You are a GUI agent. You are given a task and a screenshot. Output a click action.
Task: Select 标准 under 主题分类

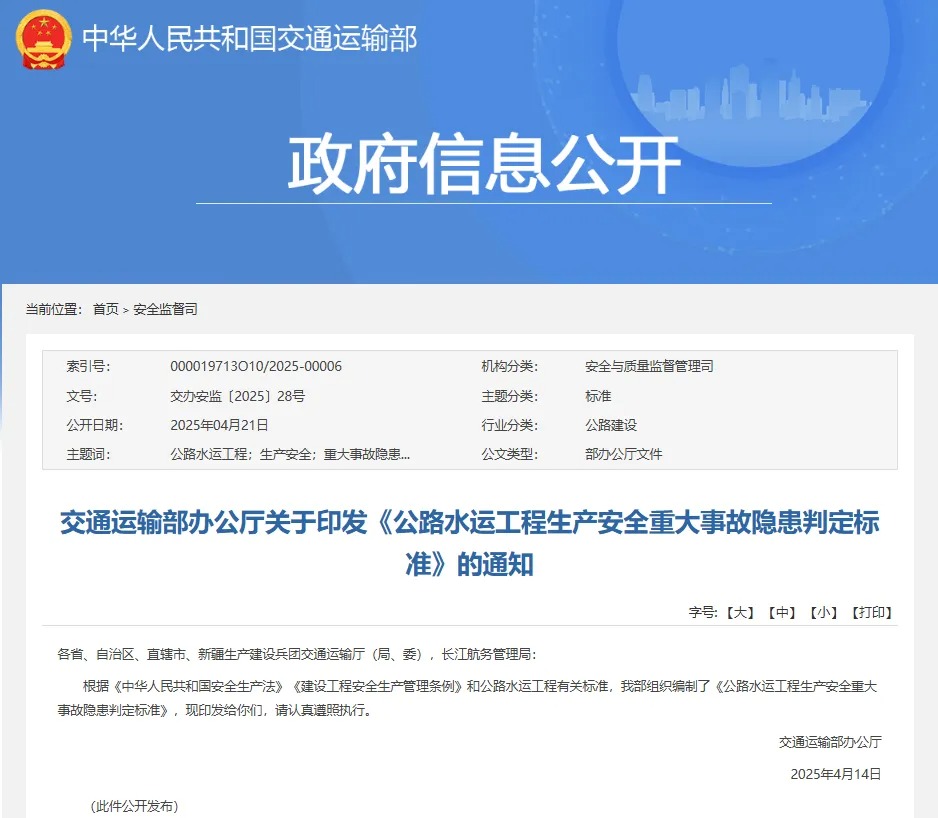(x=598, y=396)
